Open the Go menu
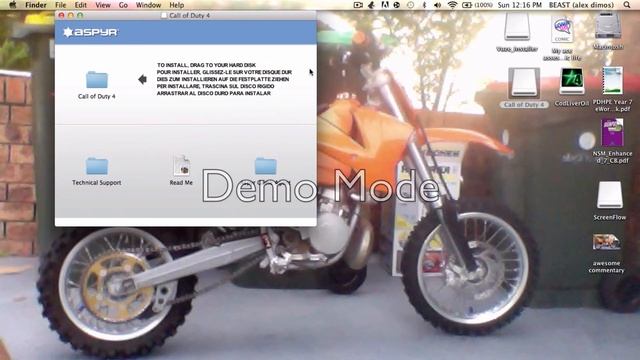640x360 pixels. 123,5
